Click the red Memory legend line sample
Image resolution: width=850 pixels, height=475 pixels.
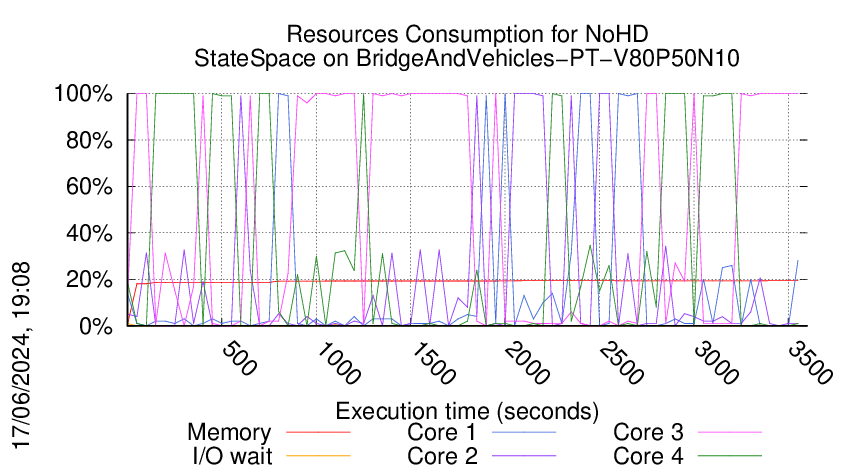318,432
